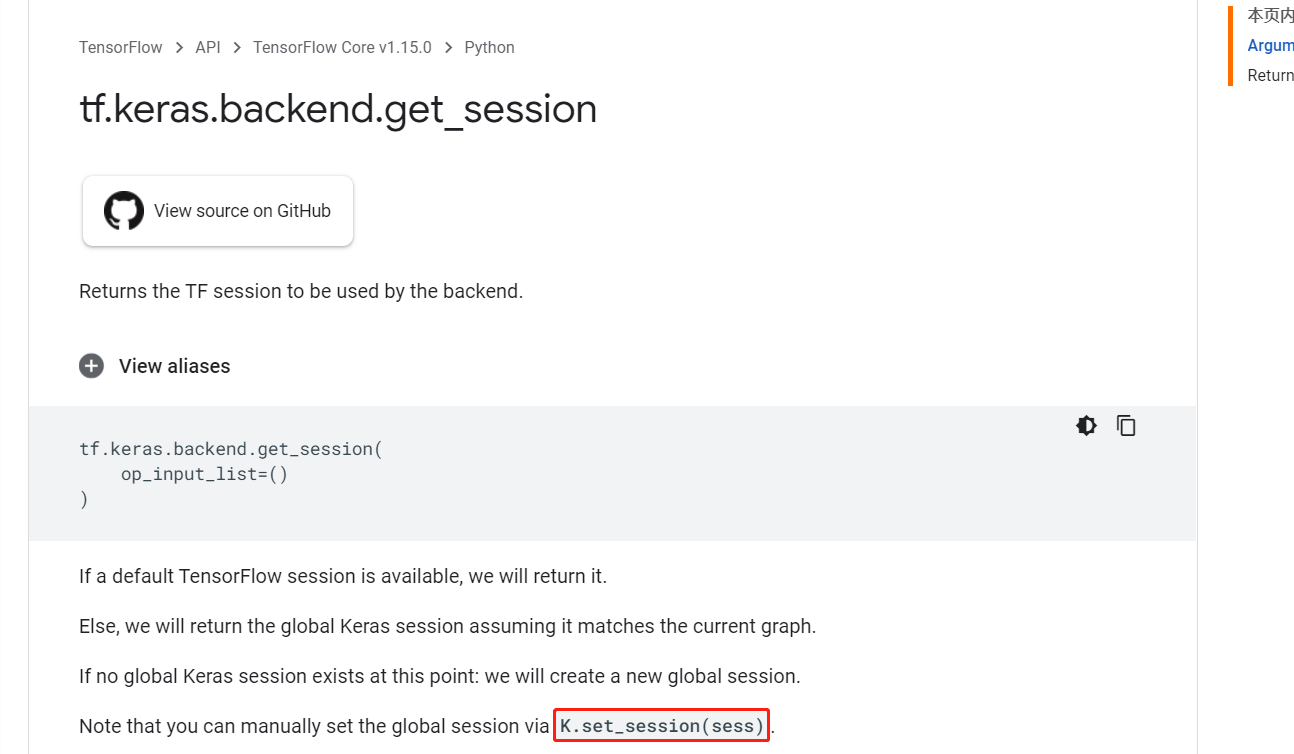Select the tf.keras.backend.get_session page title
Screen dimensions: 1294x754
pos(338,108)
